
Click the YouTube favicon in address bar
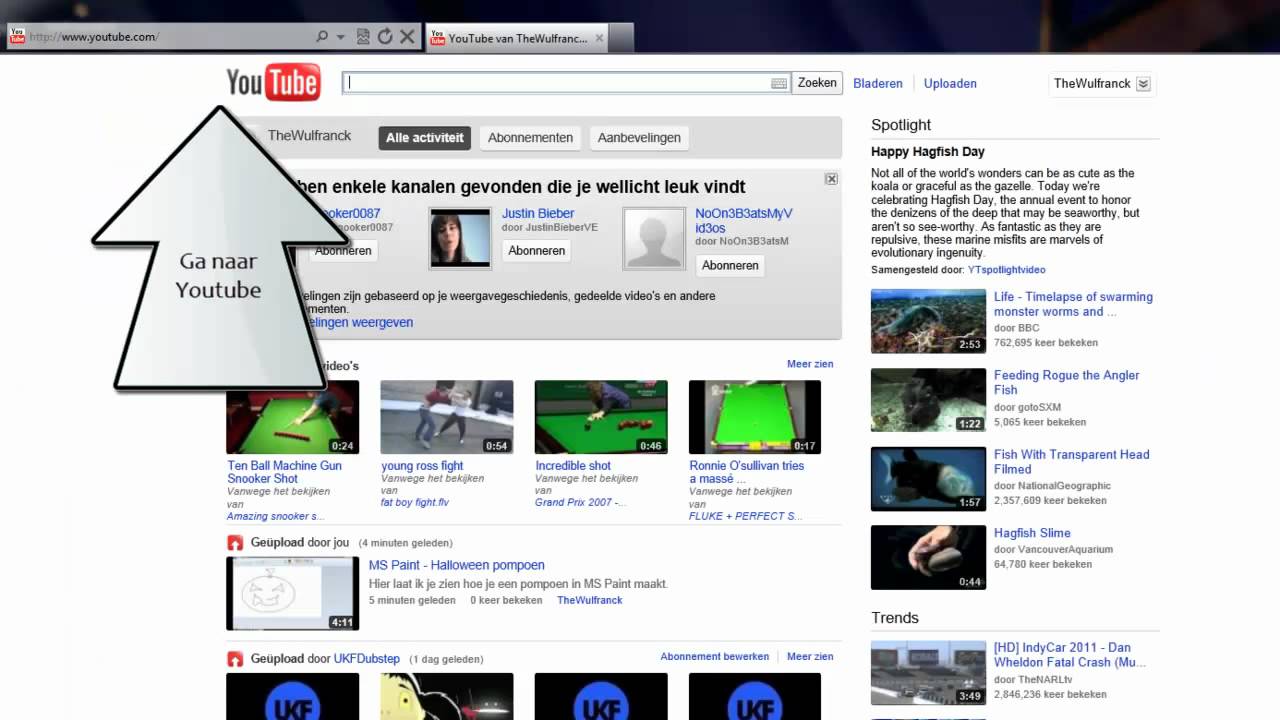[17, 37]
